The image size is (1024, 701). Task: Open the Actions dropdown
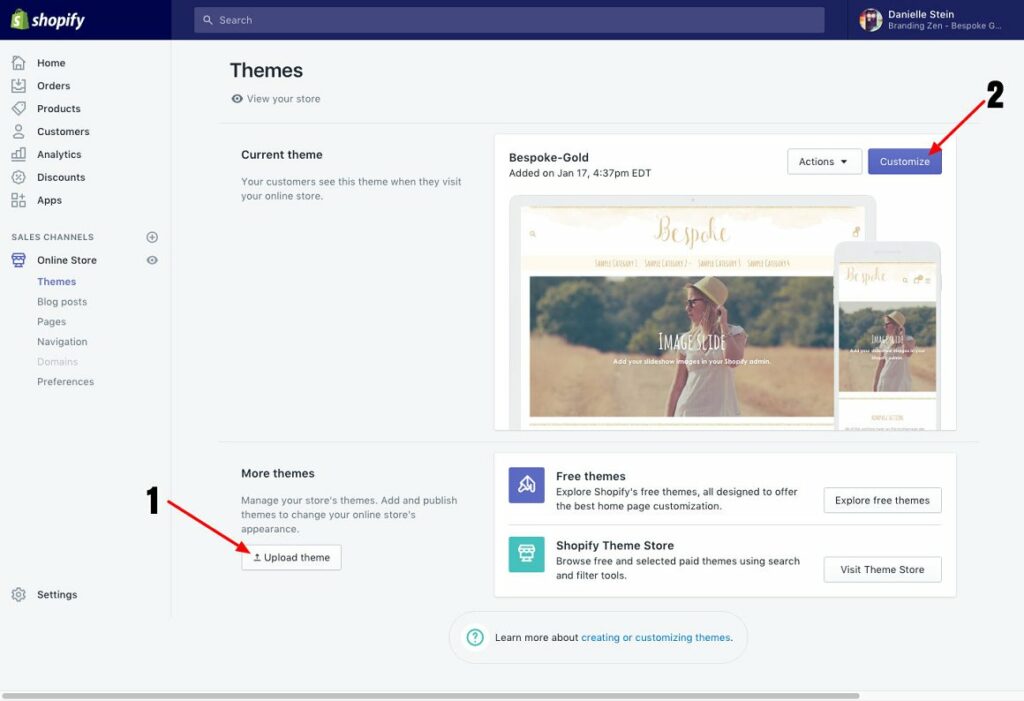click(824, 162)
